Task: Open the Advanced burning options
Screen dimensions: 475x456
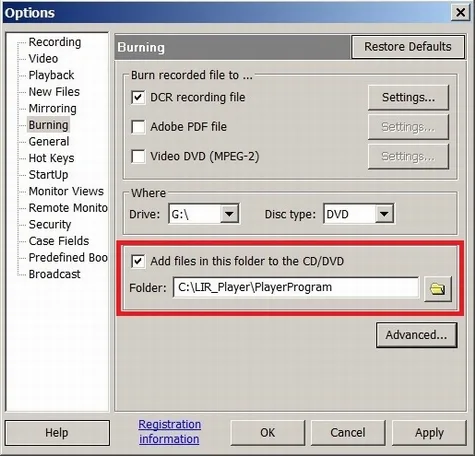Action: [x=416, y=335]
